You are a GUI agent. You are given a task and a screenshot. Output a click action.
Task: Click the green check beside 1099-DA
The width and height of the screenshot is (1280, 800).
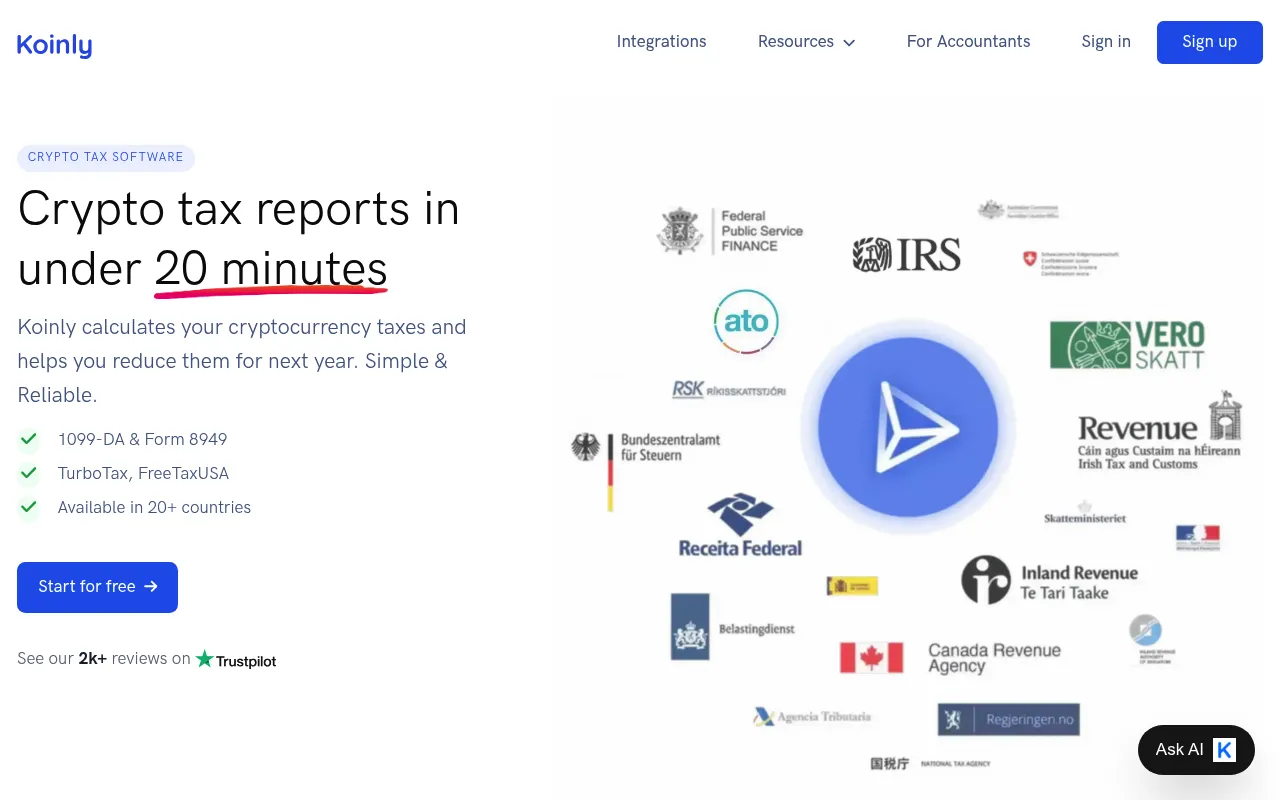[29, 439]
